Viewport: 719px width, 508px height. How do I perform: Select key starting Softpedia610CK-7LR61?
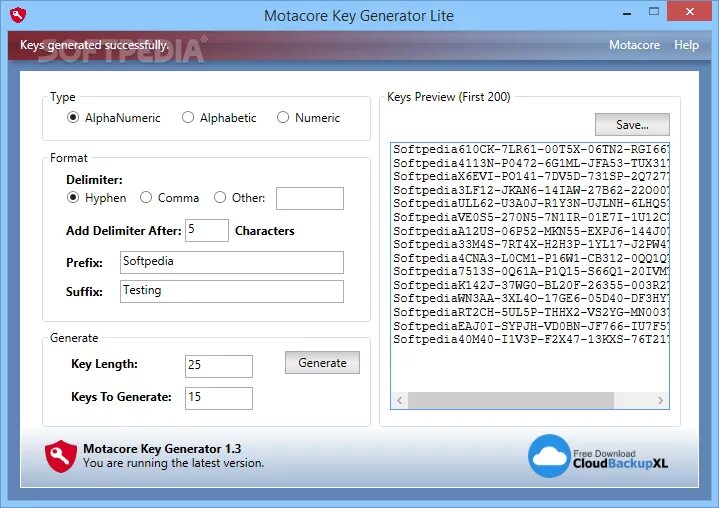tap(531, 149)
